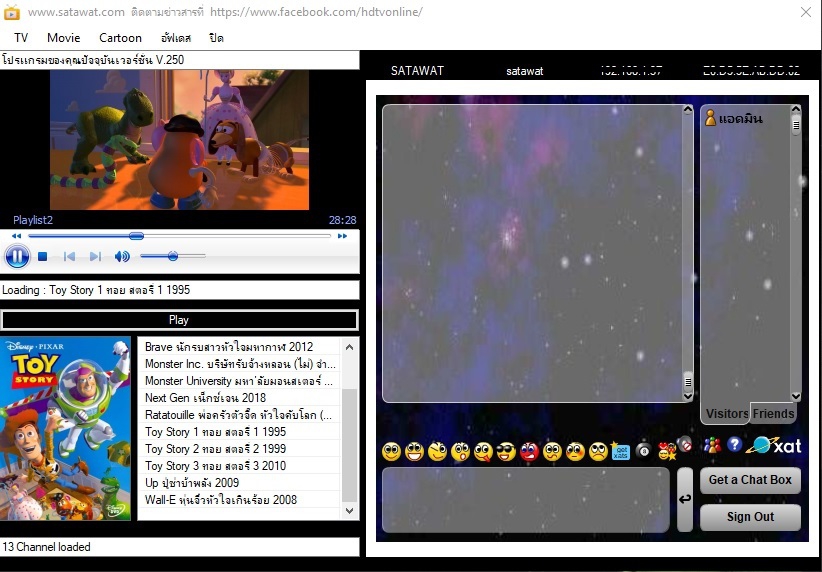Click the rewind arrows beside the seek bar
The height and width of the screenshot is (572, 822).
point(16,236)
